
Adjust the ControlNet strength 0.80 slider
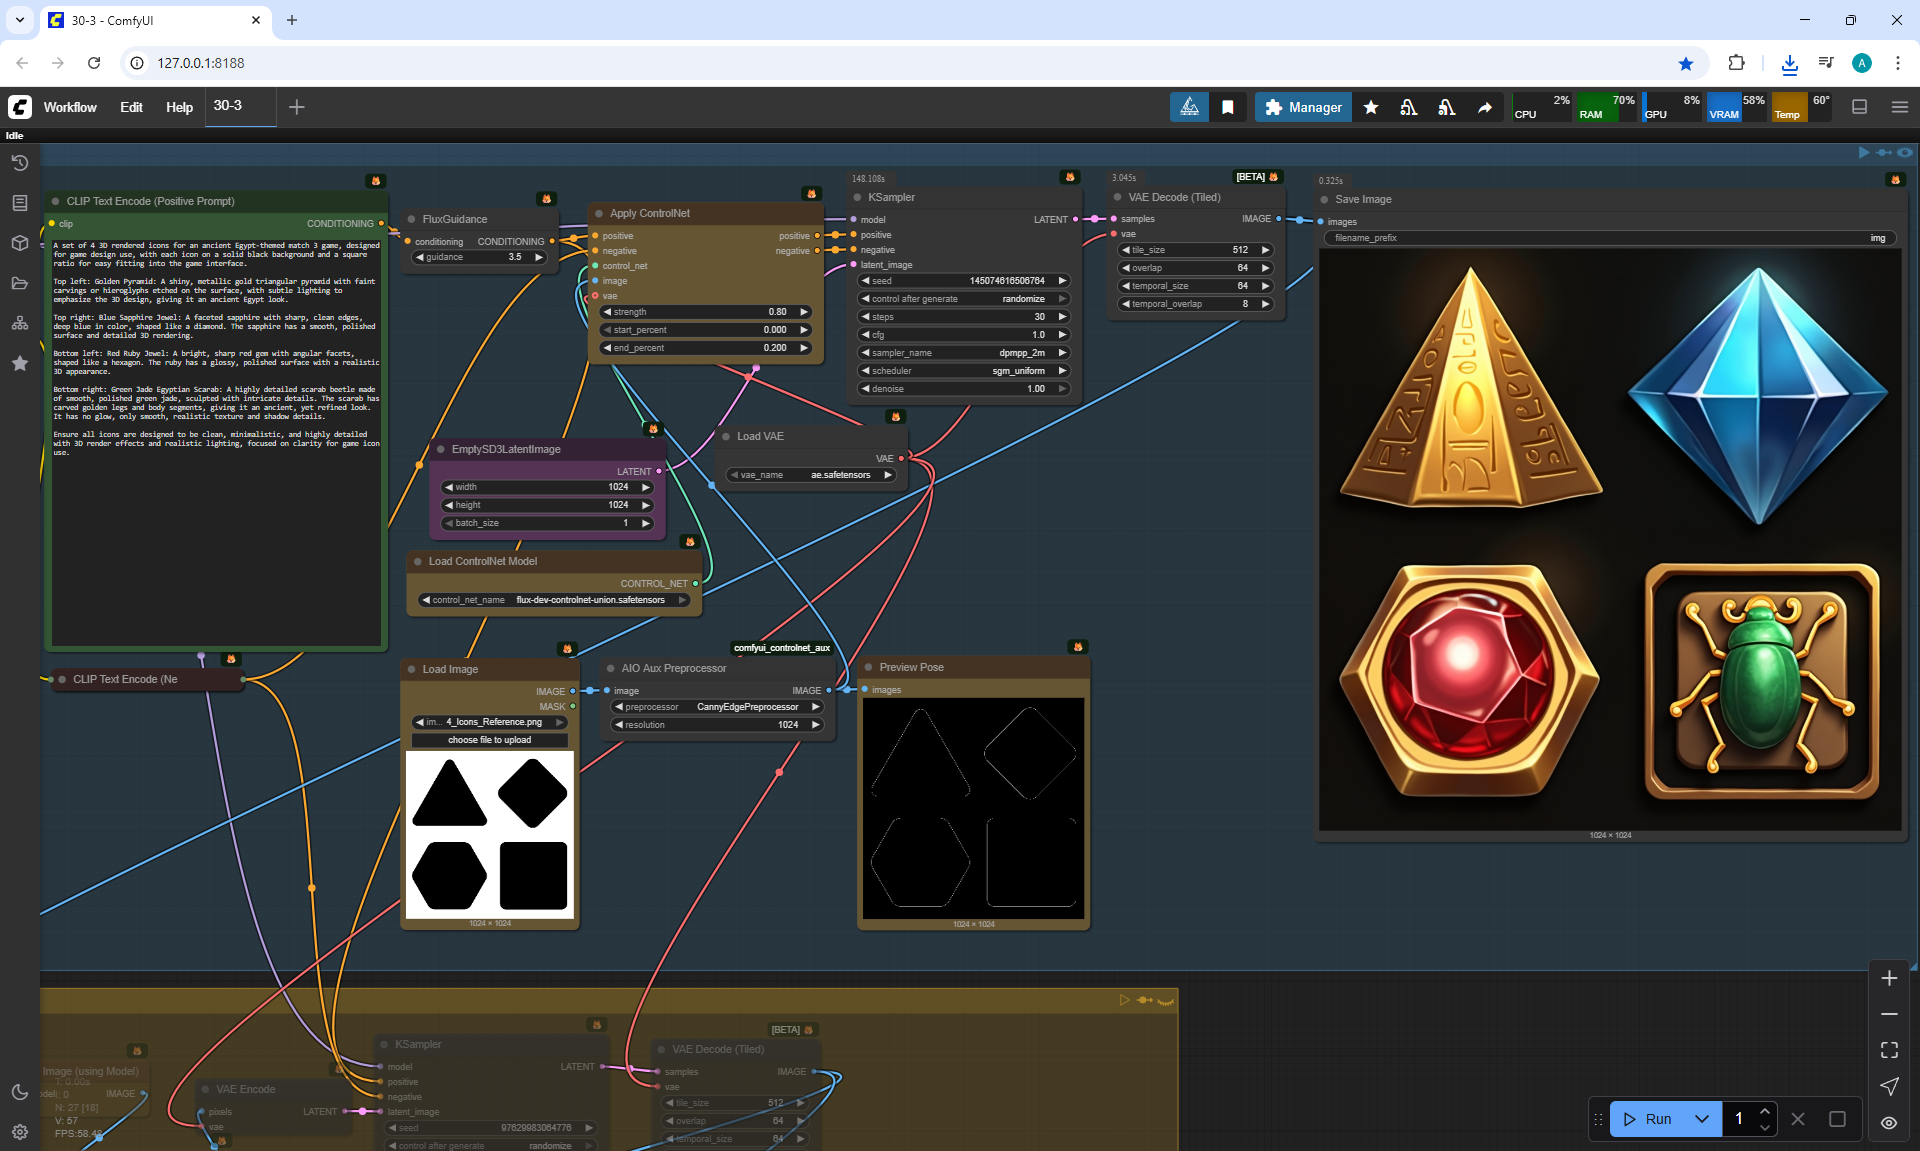705,312
